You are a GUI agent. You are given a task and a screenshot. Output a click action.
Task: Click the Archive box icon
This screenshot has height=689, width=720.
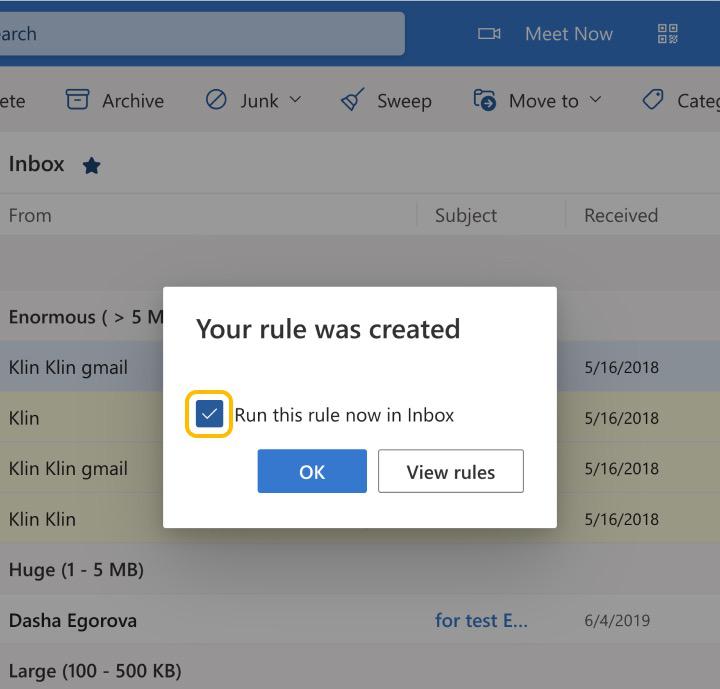77,100
